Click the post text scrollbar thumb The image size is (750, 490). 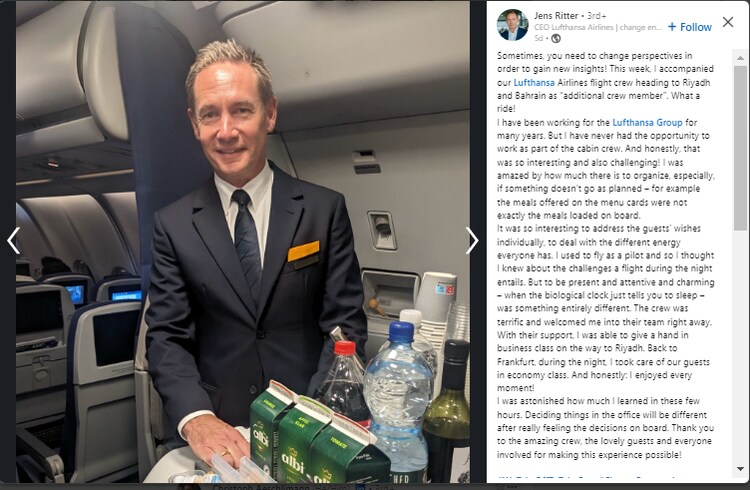[740, 148]
